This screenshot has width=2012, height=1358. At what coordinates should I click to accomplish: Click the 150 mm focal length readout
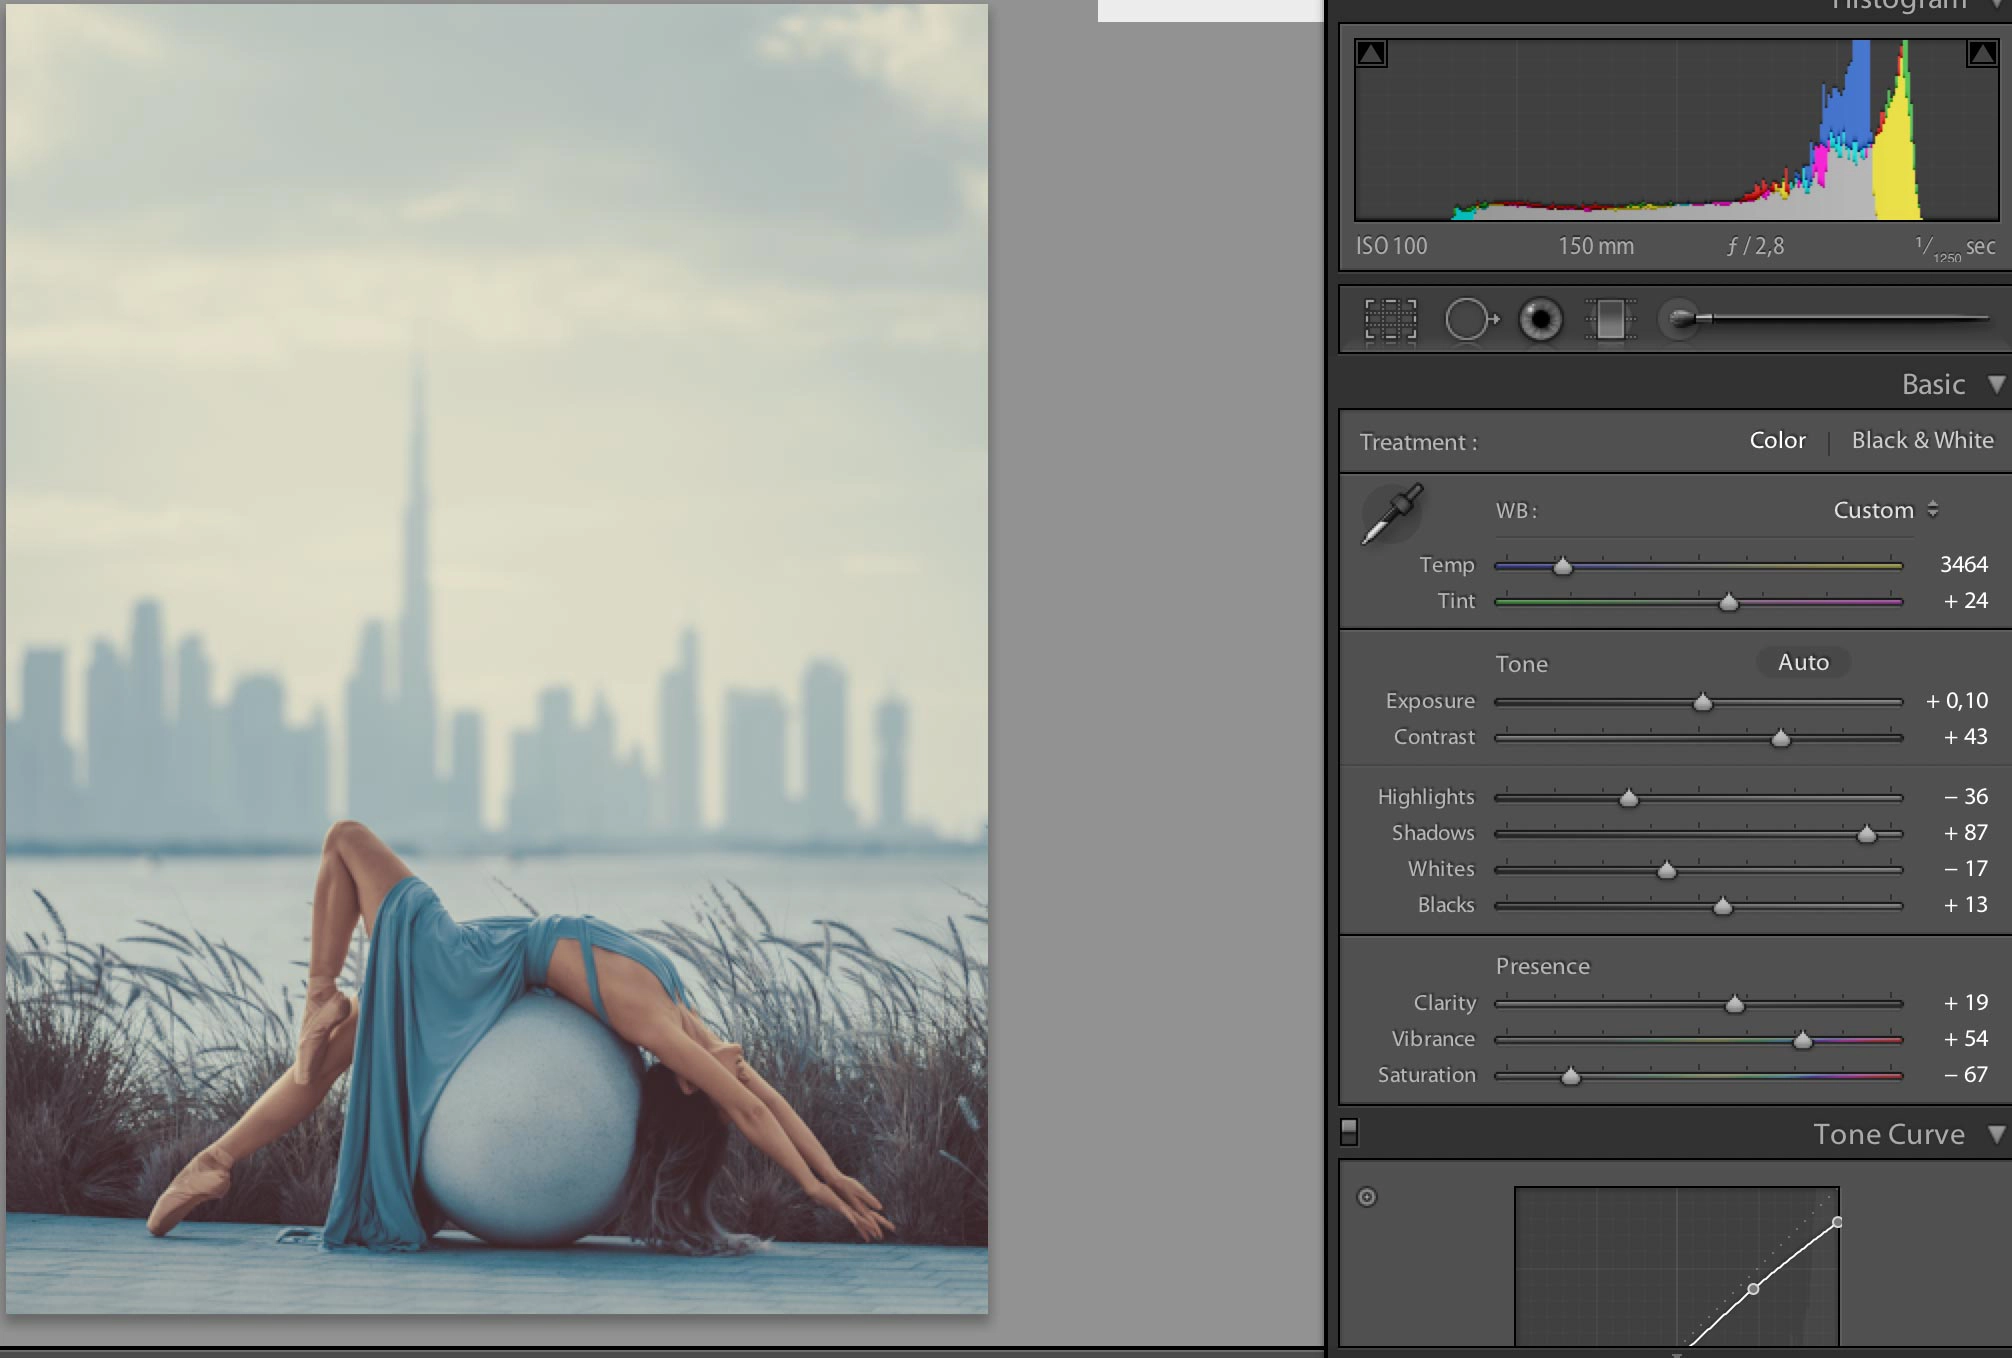(x=1596, y=246)
